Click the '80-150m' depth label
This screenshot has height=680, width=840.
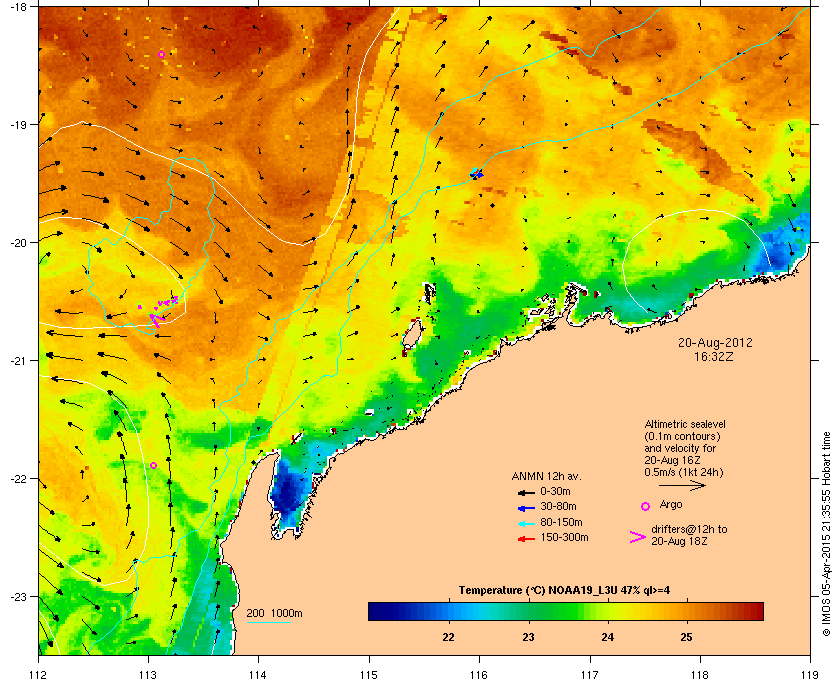561,522
